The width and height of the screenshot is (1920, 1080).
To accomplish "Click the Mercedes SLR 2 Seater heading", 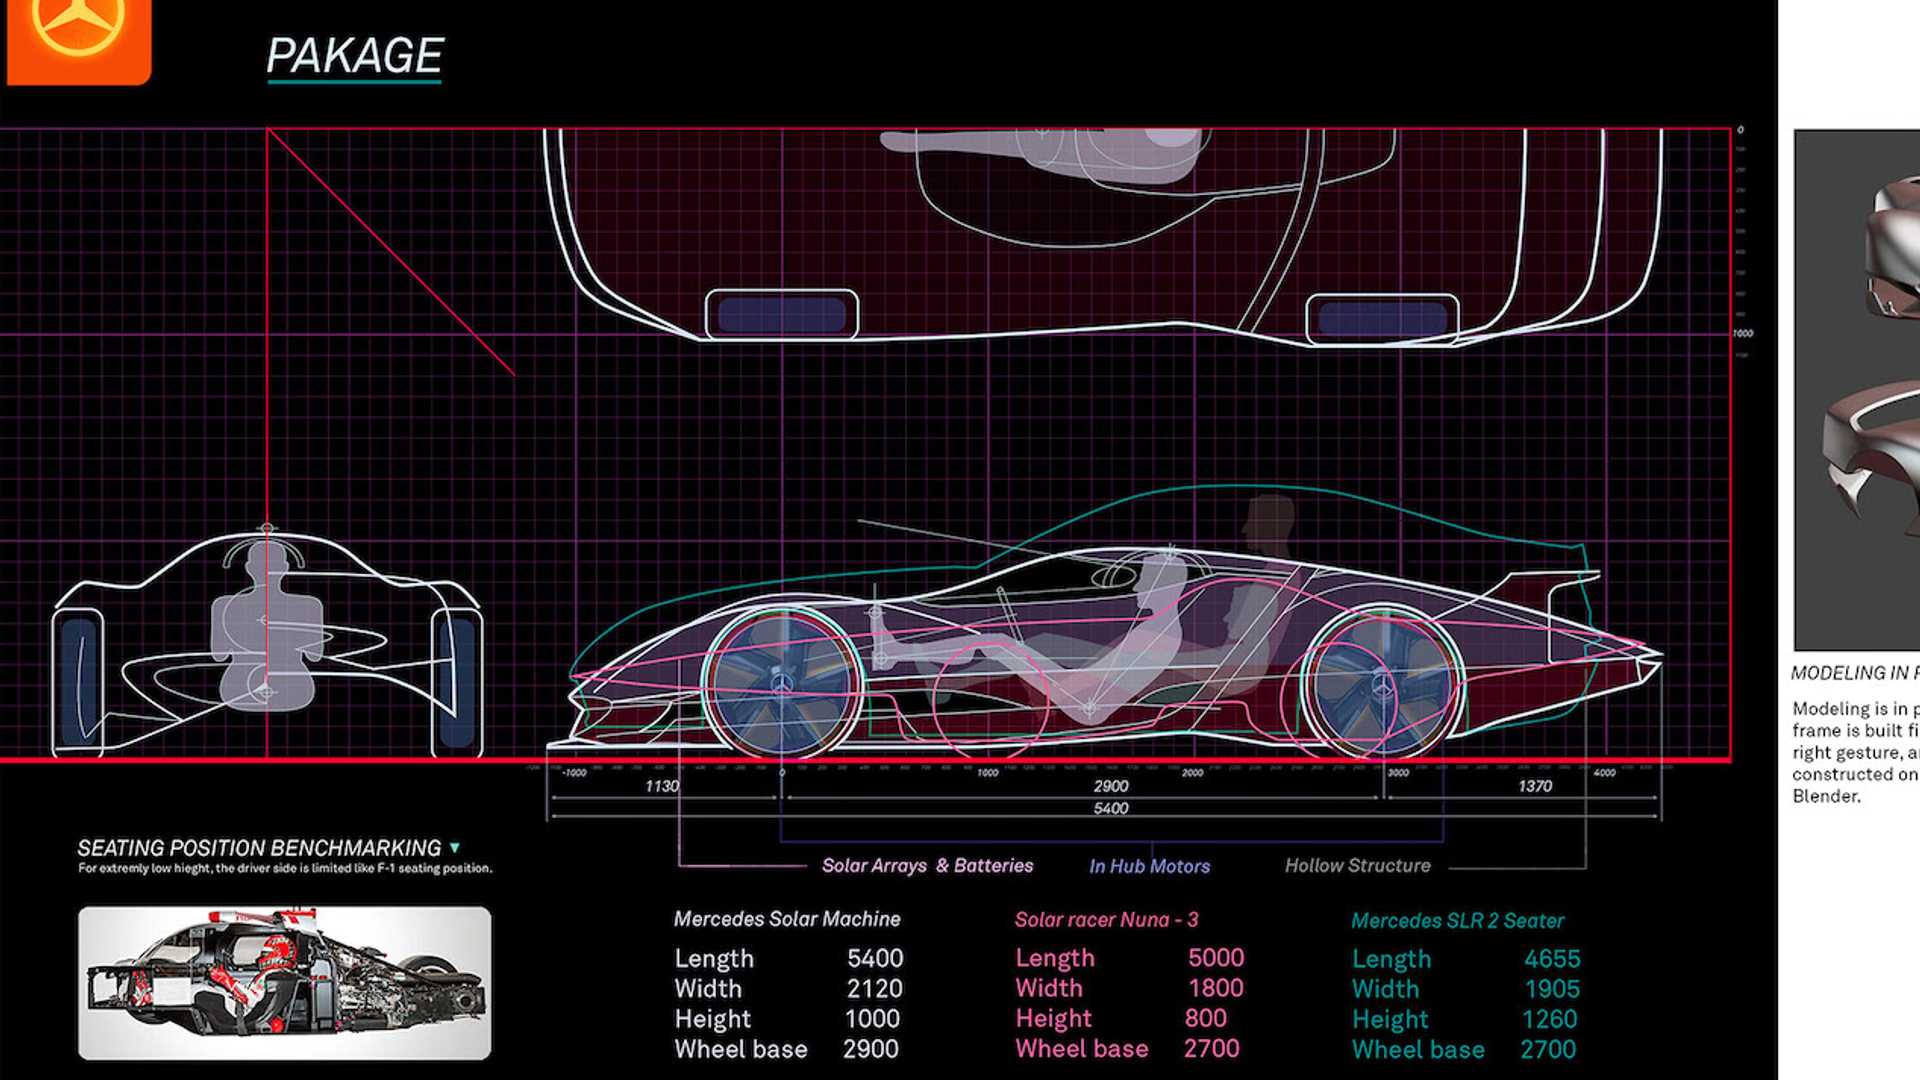I will pos(1457,921).
